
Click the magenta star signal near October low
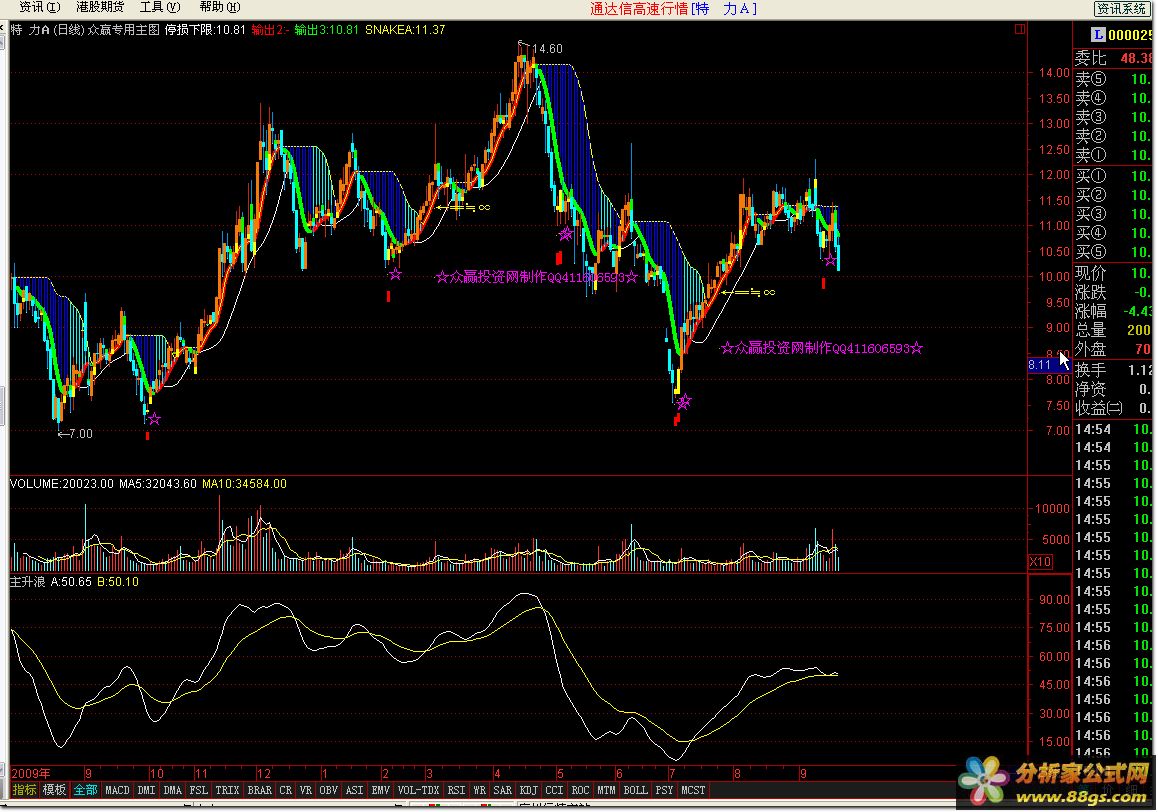pyautogui.click(x=154, y=419)
